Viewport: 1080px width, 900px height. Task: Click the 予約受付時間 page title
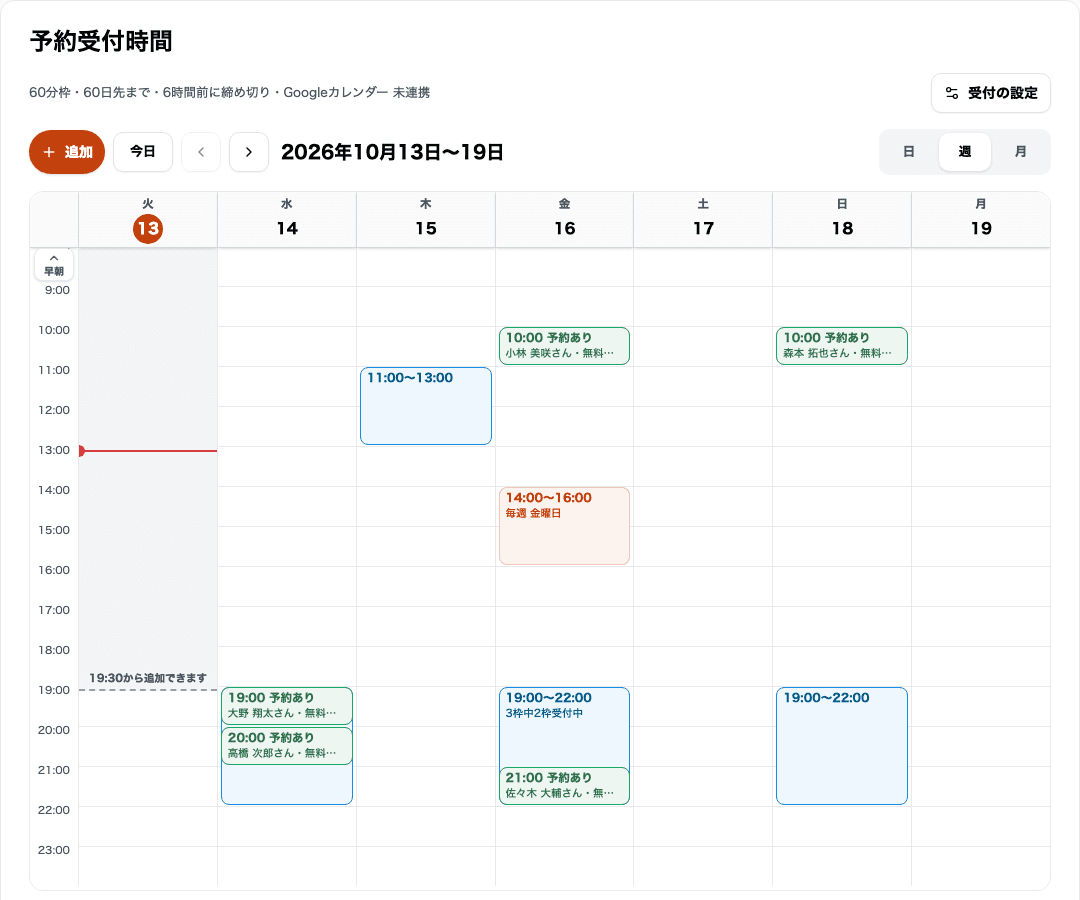pos(101,41)
